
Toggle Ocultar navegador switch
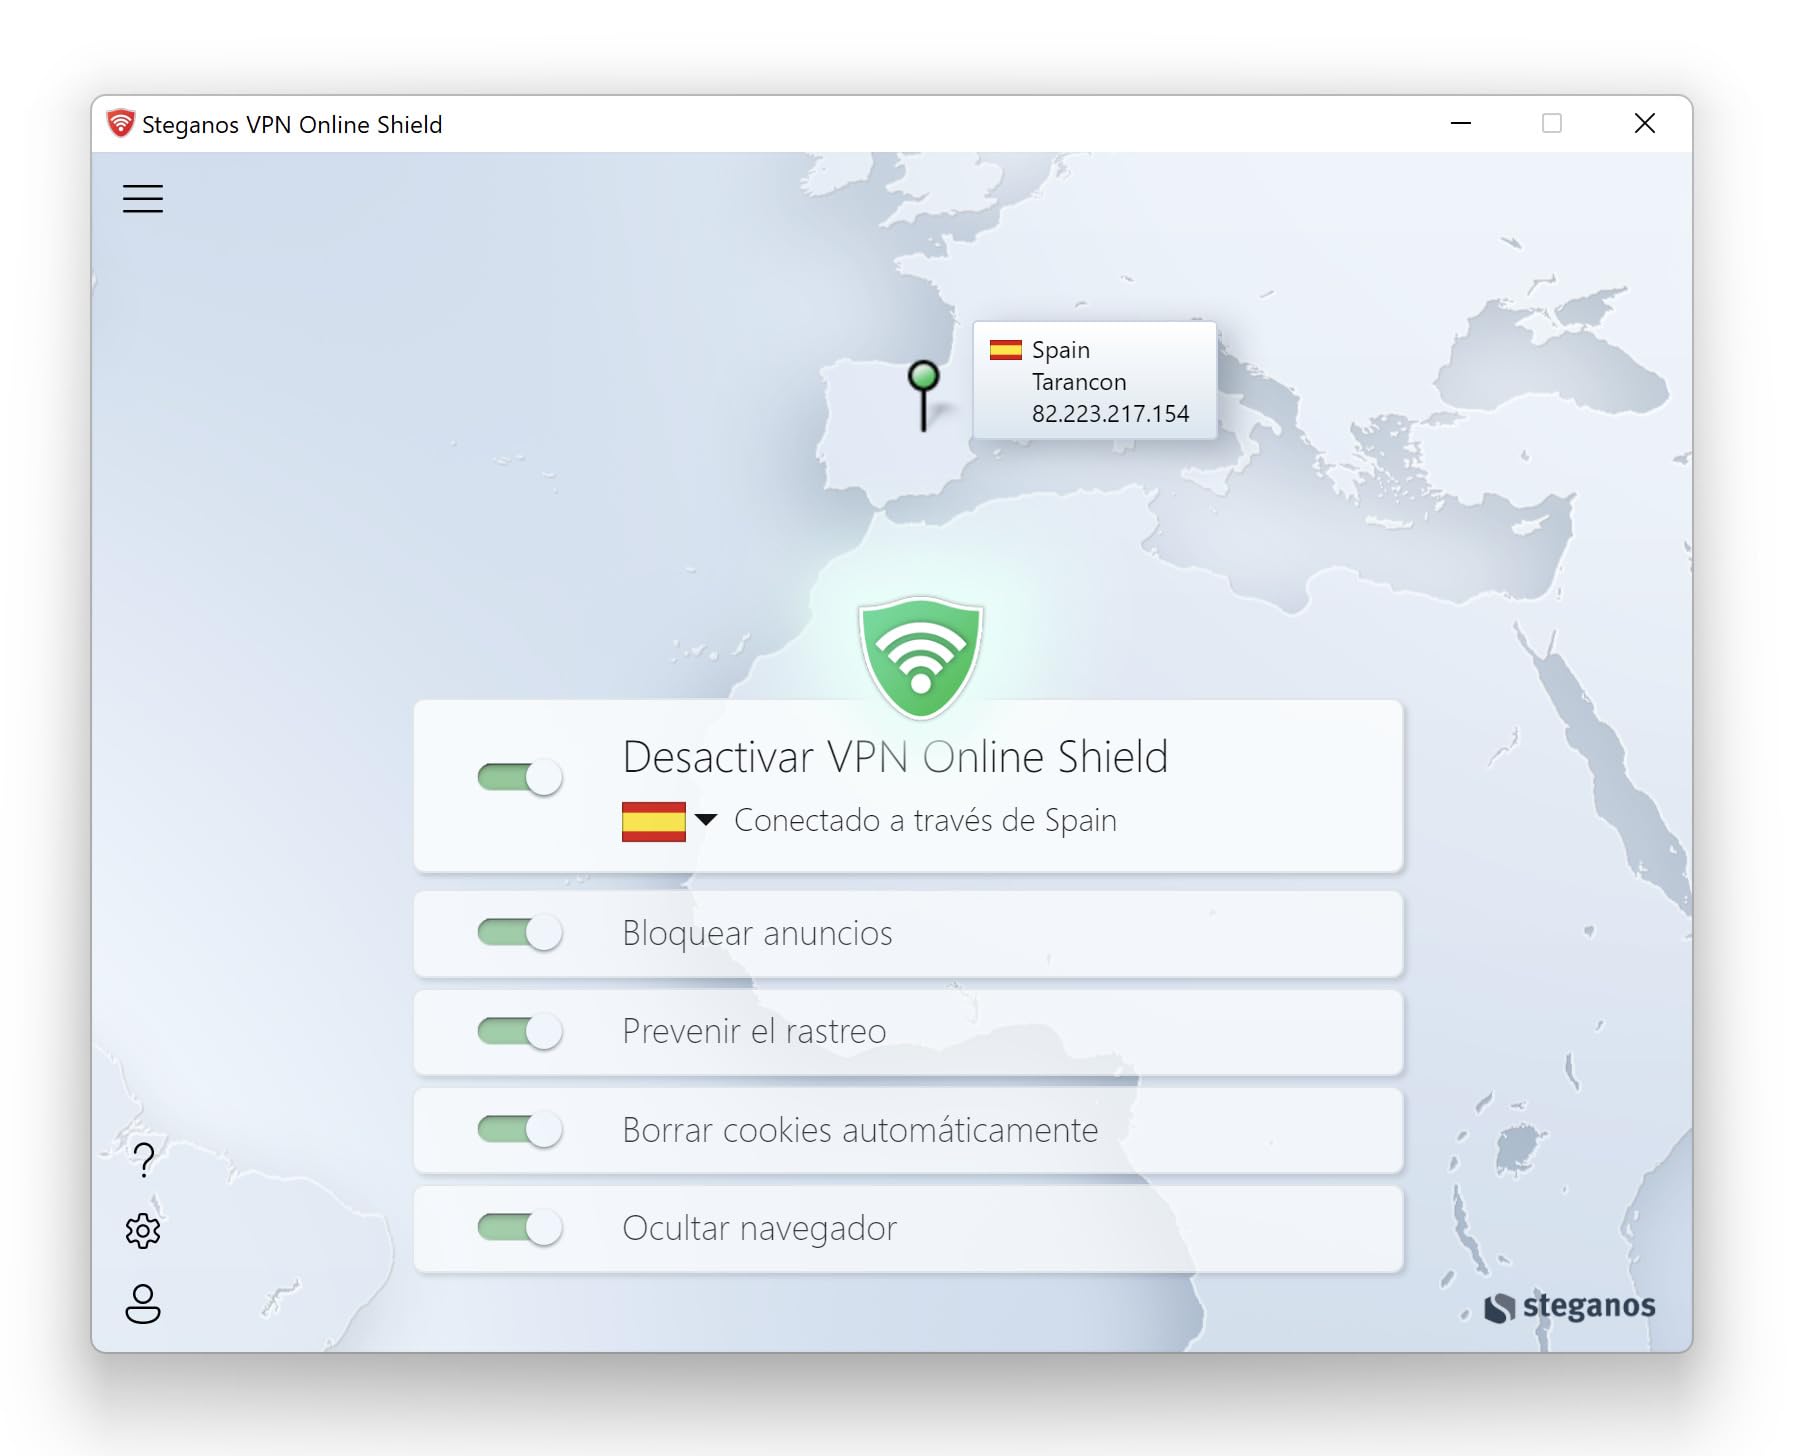(520, 1228)
